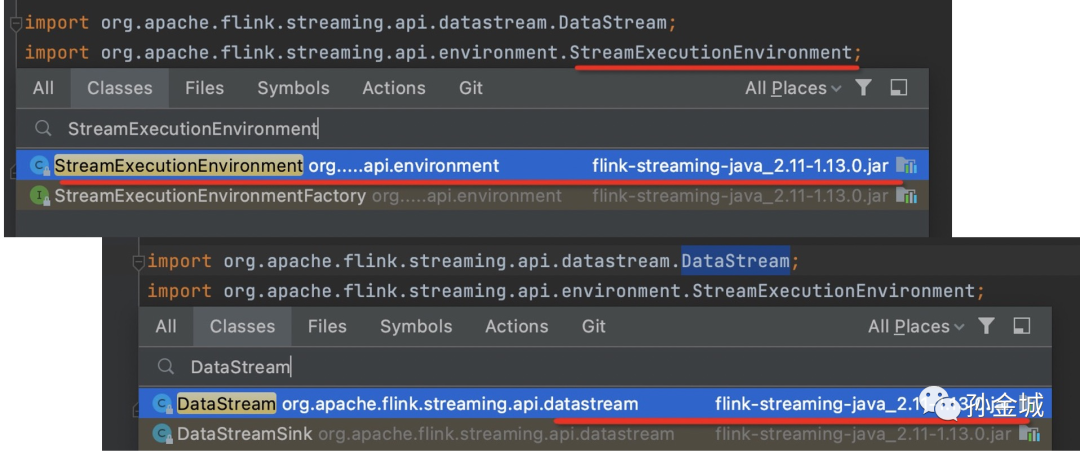Expand All Places dropdown in the DataStream search
This screenshot has width=1080, height=453.
pos(916,326)
